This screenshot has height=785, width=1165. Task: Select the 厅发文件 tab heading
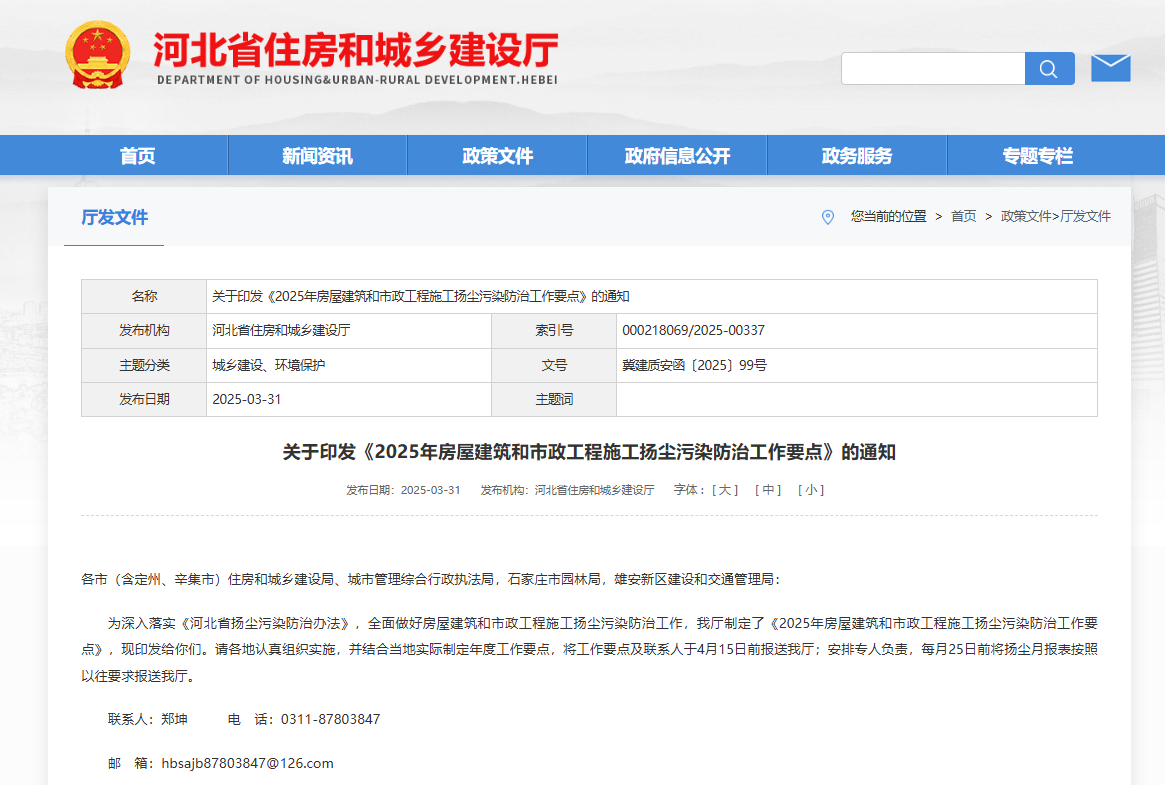[x=114, y=217]
